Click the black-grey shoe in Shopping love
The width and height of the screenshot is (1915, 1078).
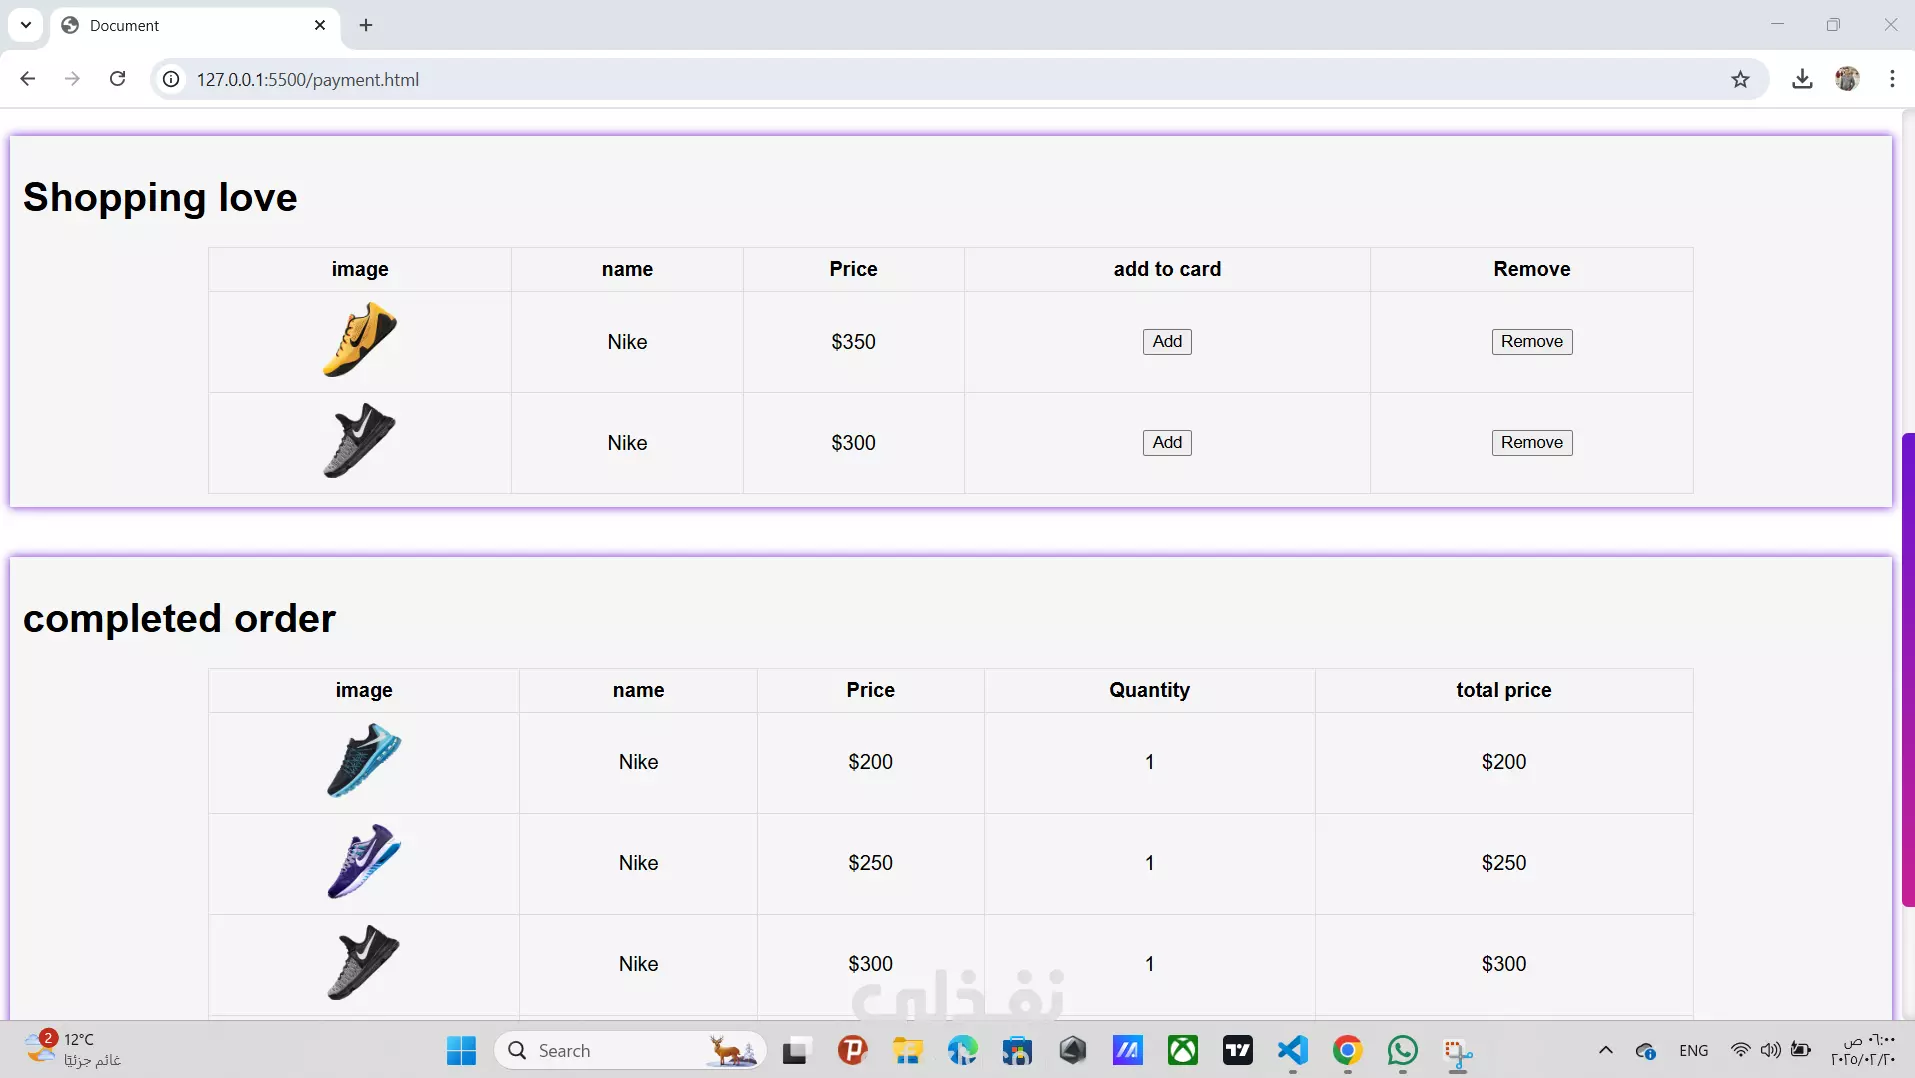[x=359, y=441]
